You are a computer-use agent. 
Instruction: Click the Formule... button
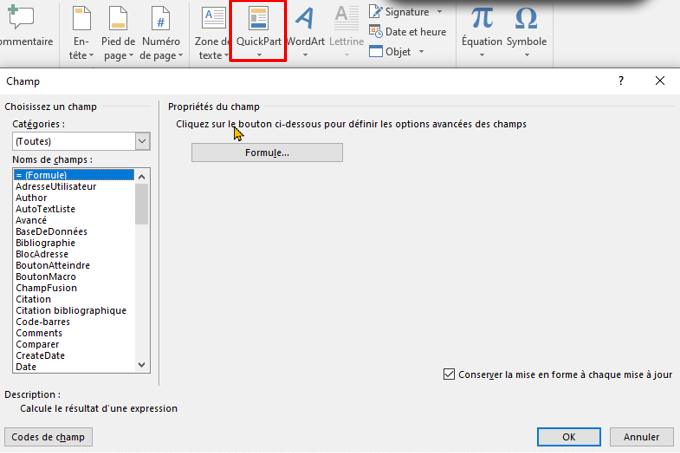click(x=267, y=153)
